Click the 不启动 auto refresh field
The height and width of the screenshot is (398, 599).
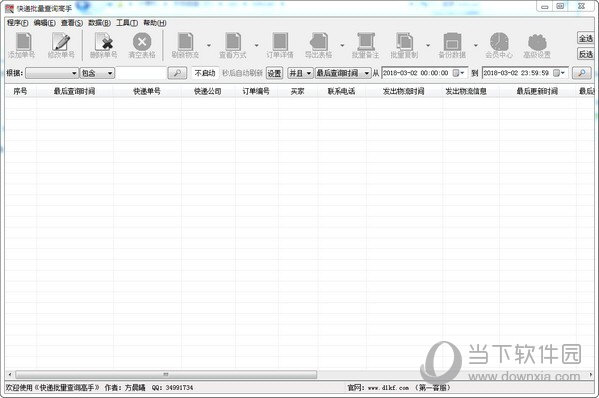point(204,73)
